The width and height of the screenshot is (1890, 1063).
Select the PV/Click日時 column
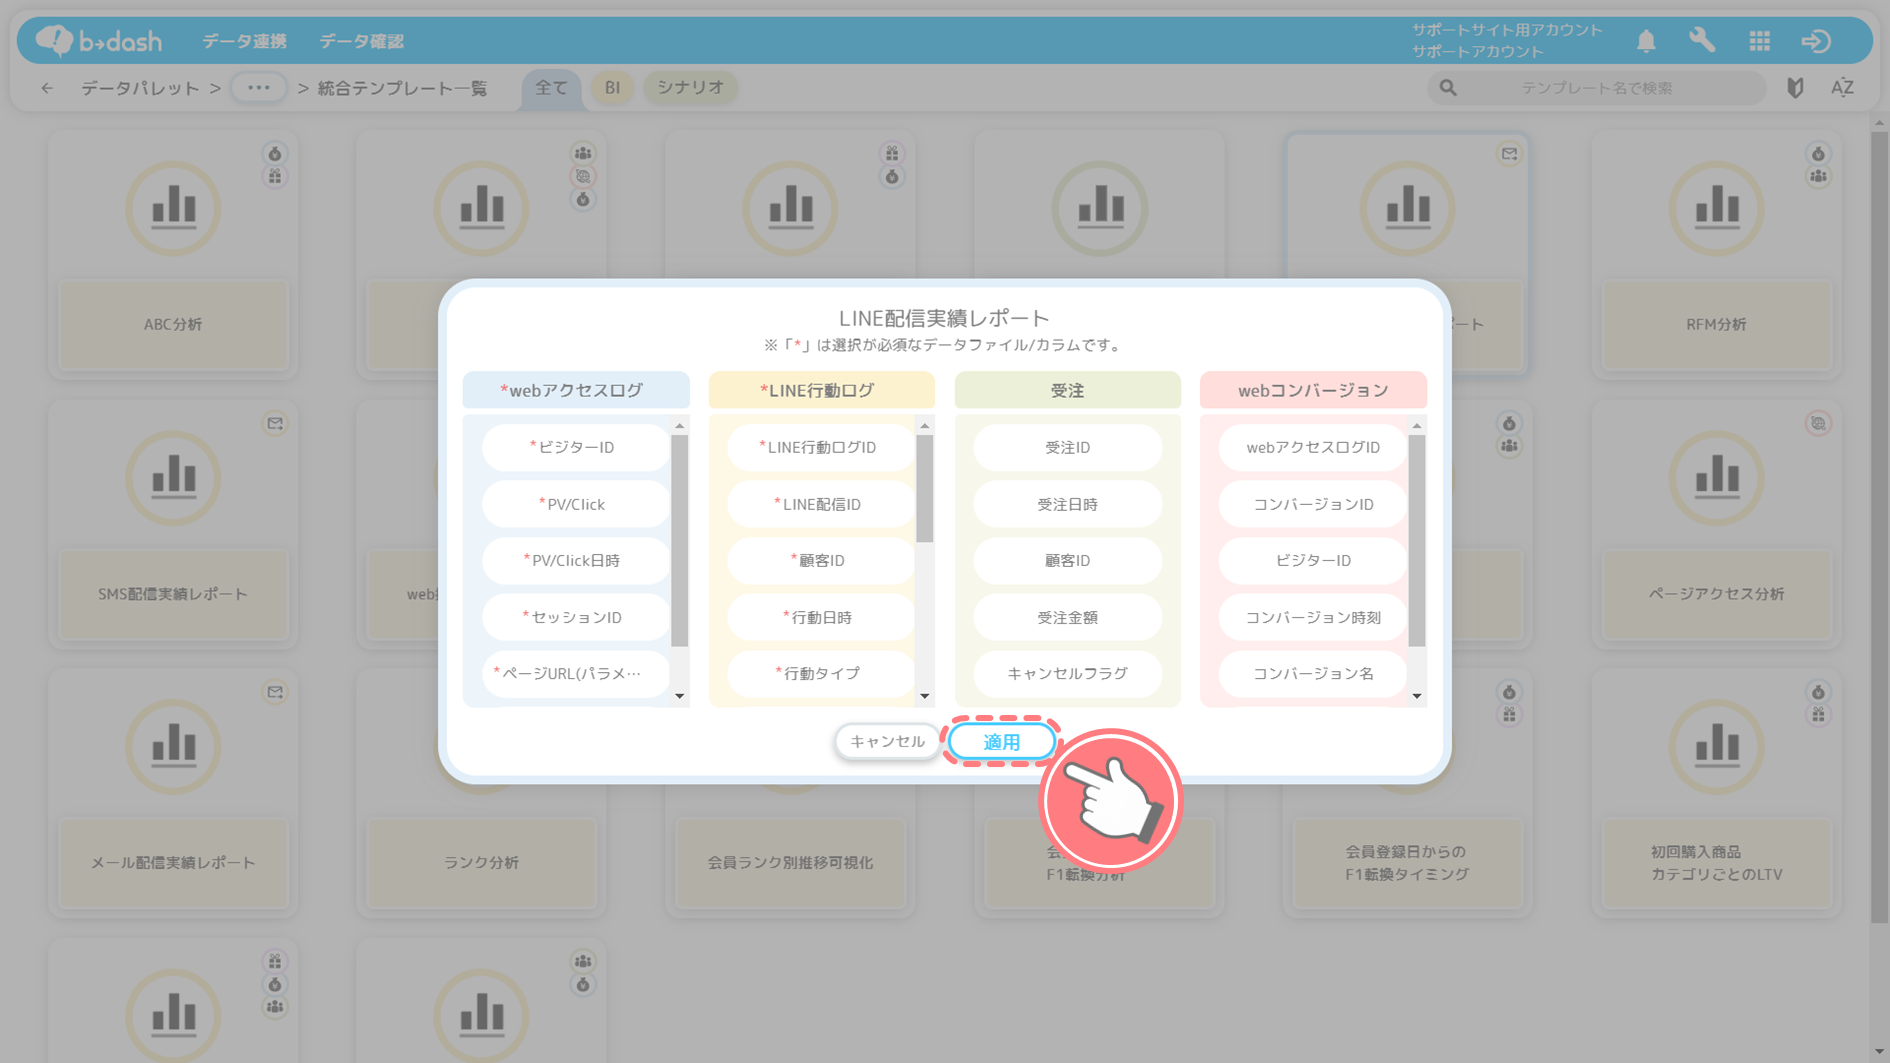point(575,560)
